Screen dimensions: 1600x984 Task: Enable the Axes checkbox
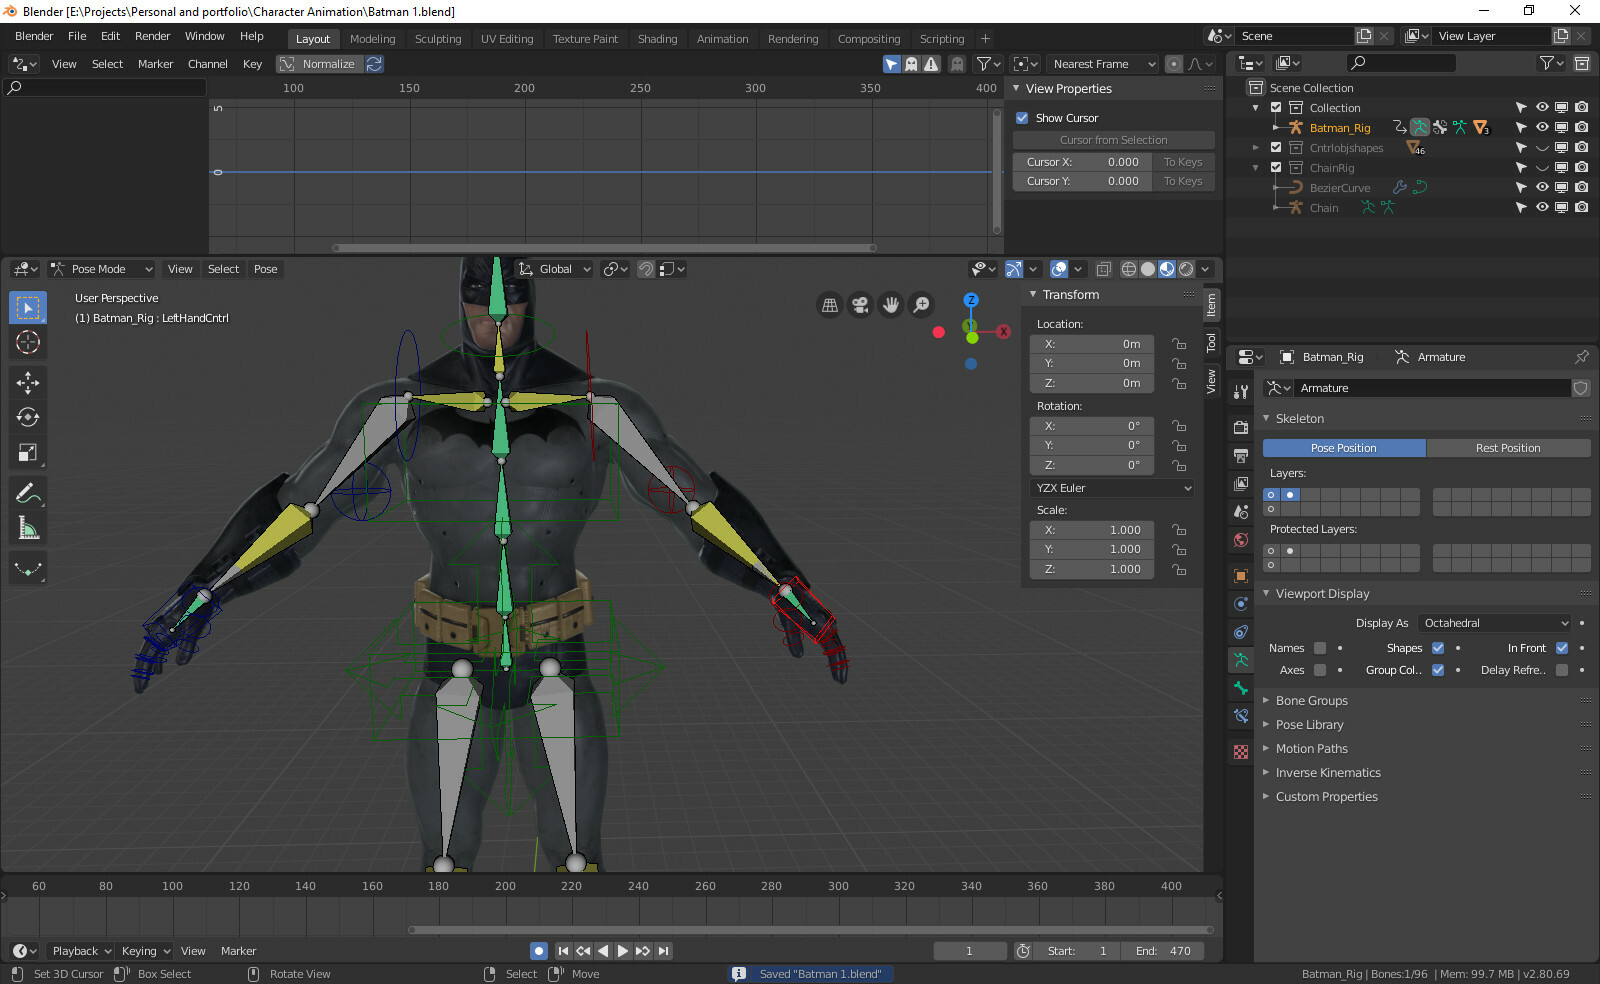click(1319, 670)
